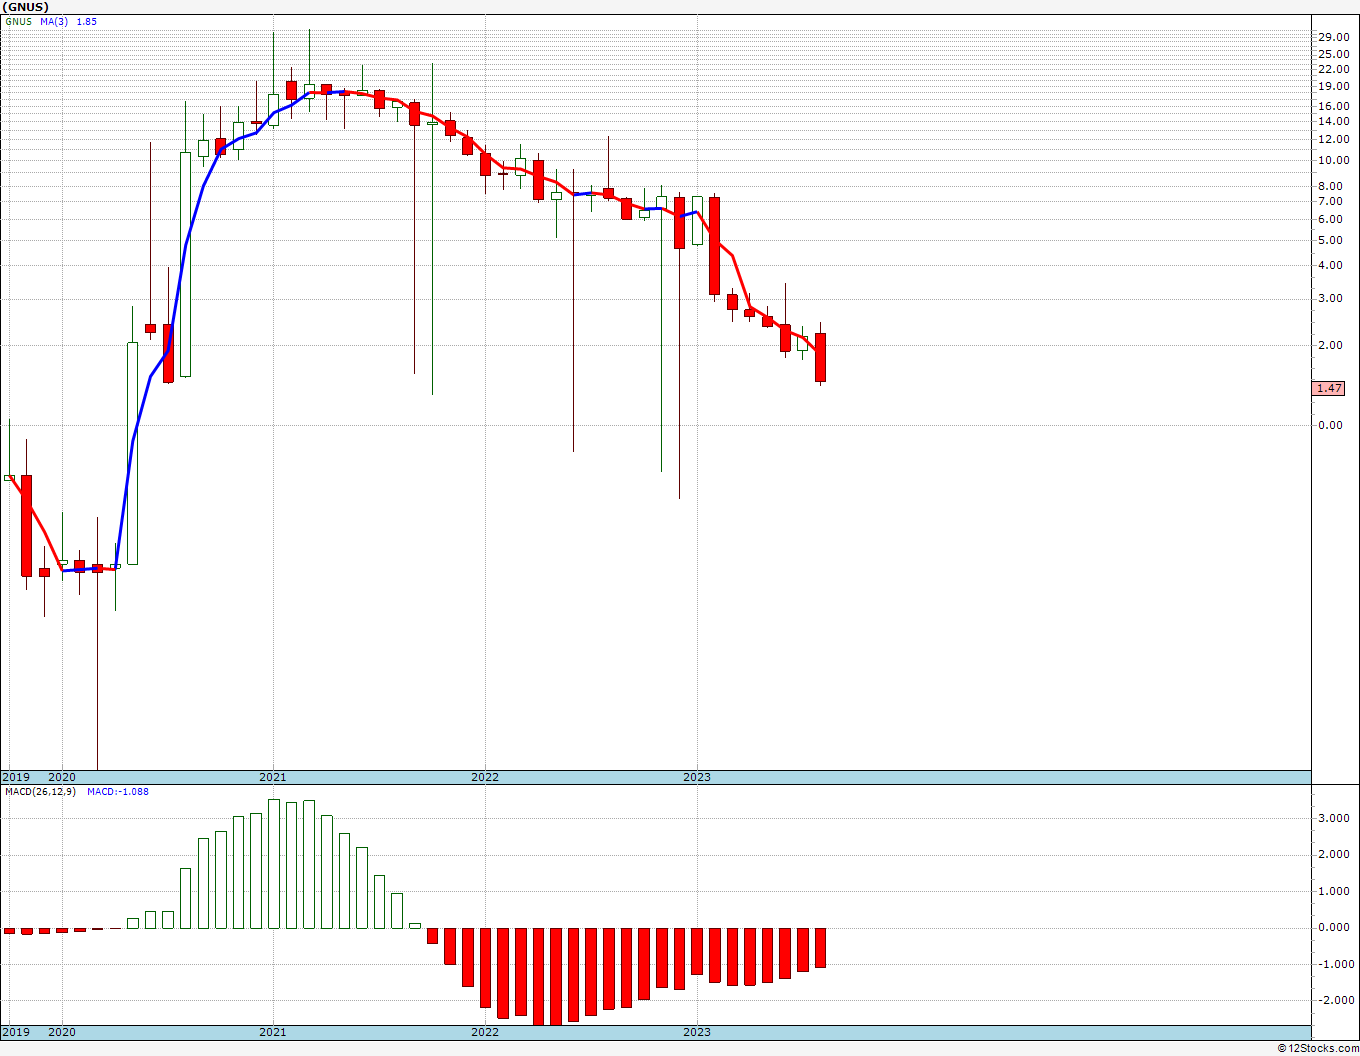Click 2021 on the price chart time axis
1360x1056 pixels.
(x=273, y=777)
